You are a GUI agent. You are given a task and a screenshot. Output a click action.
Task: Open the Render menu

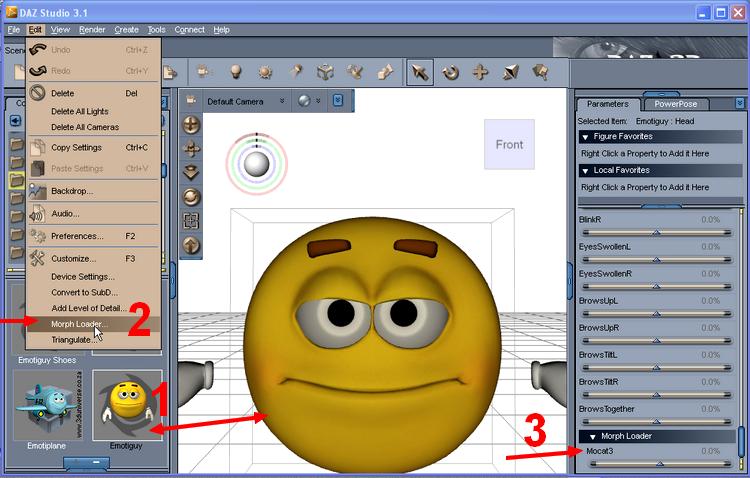click(x=92, y=30)
